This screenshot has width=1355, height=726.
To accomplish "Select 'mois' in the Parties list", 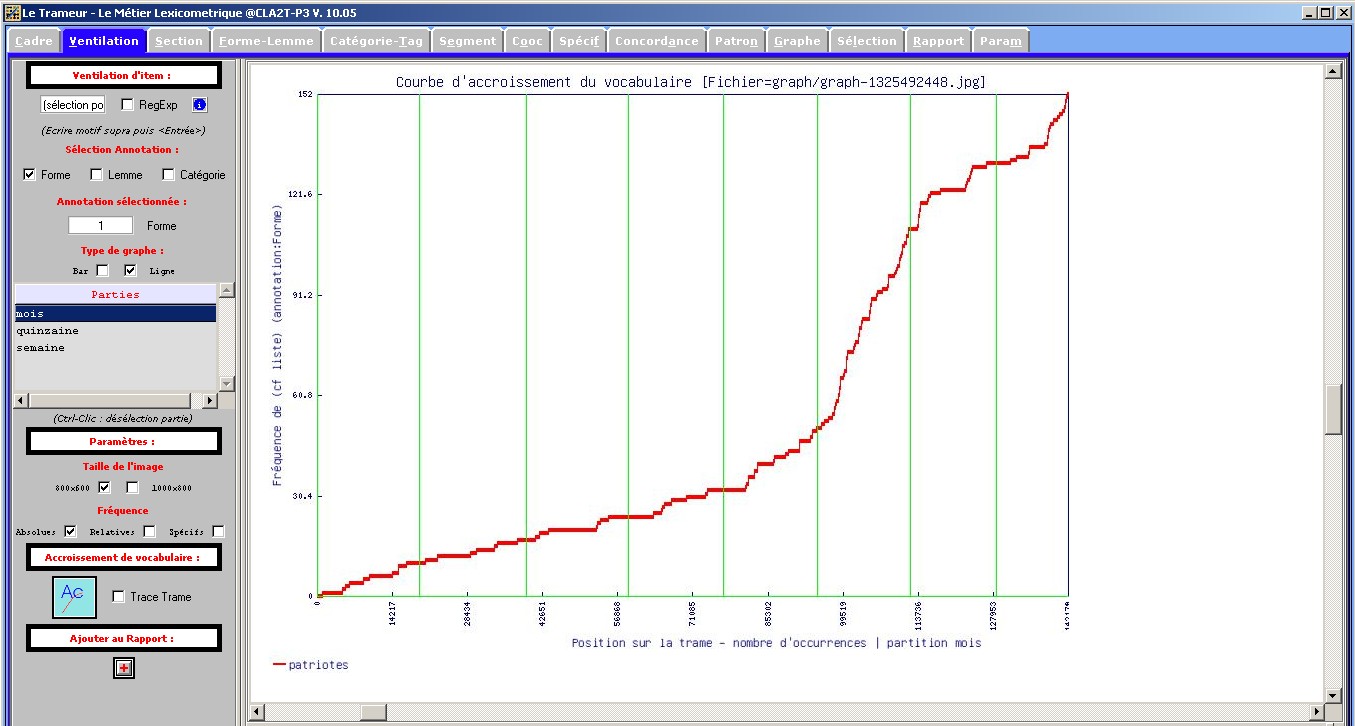I will point(115,313).
